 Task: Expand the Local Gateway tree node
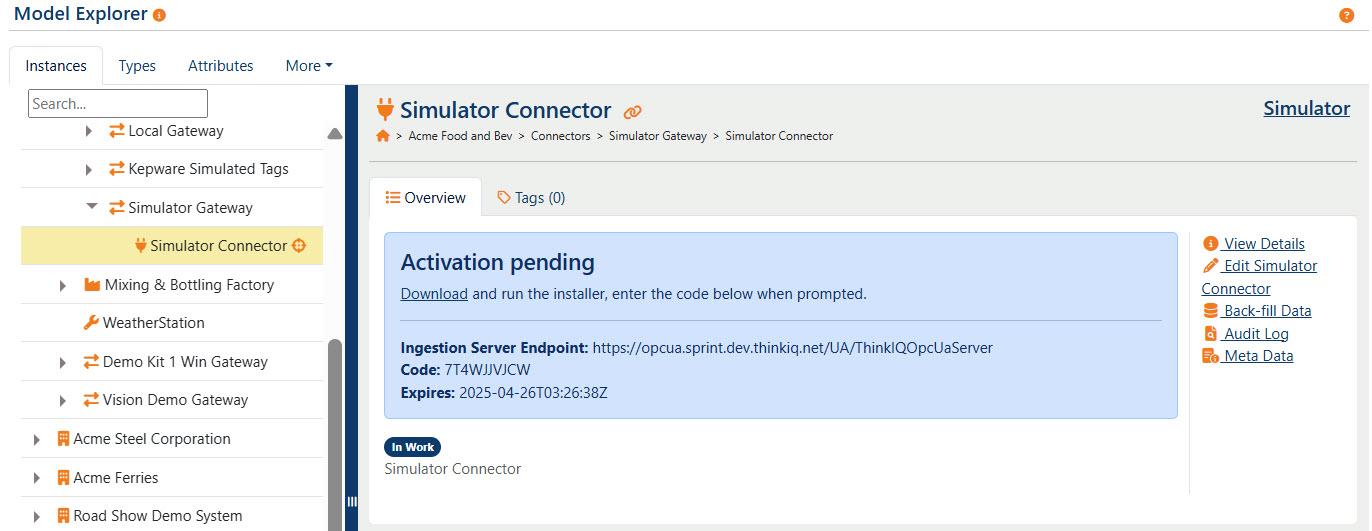tap(89, 131)
